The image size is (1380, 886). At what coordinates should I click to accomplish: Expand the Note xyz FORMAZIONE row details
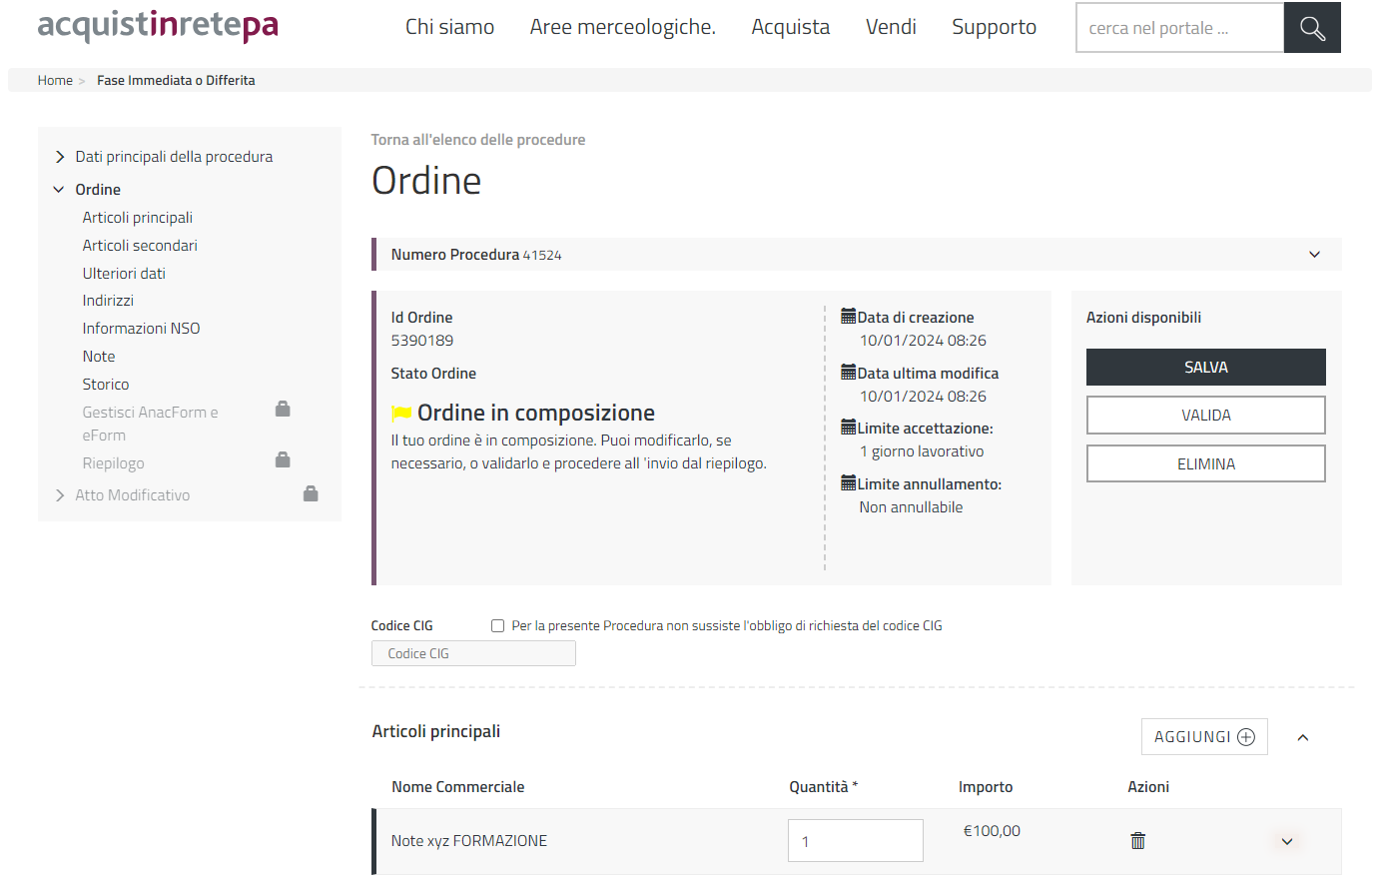[x=1286, y=842]
